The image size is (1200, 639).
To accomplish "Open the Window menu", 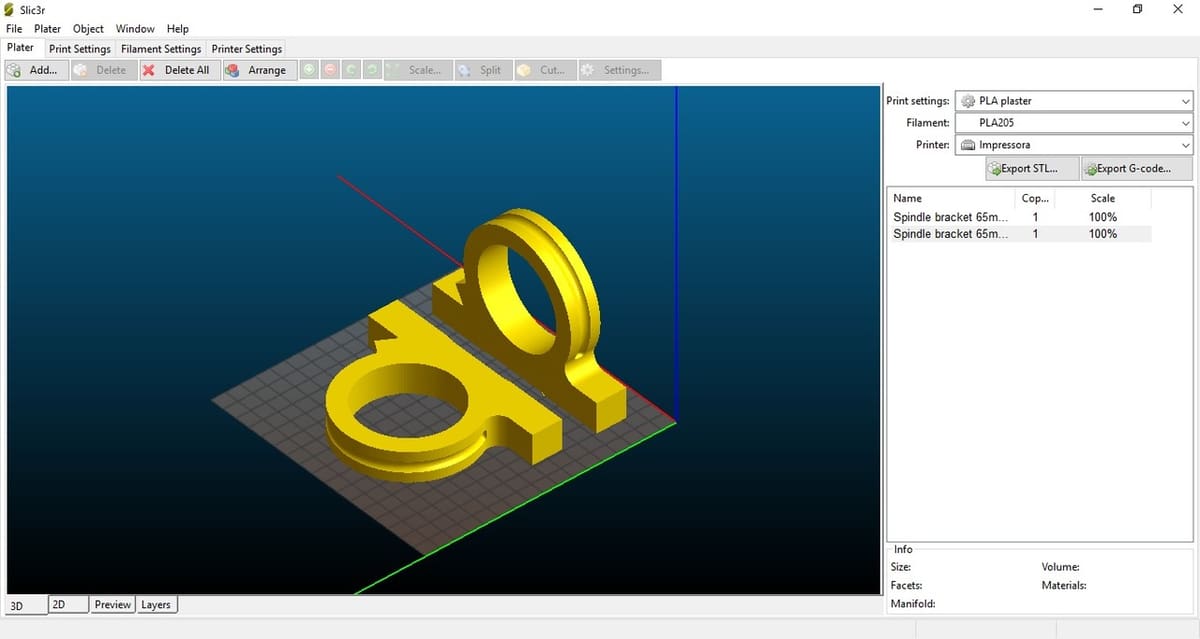I will (135, 29).
